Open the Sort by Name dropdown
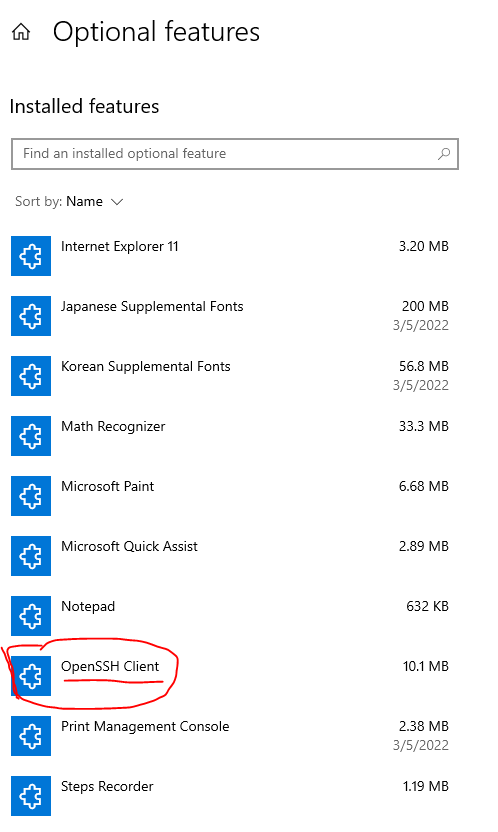 (69, 202)
